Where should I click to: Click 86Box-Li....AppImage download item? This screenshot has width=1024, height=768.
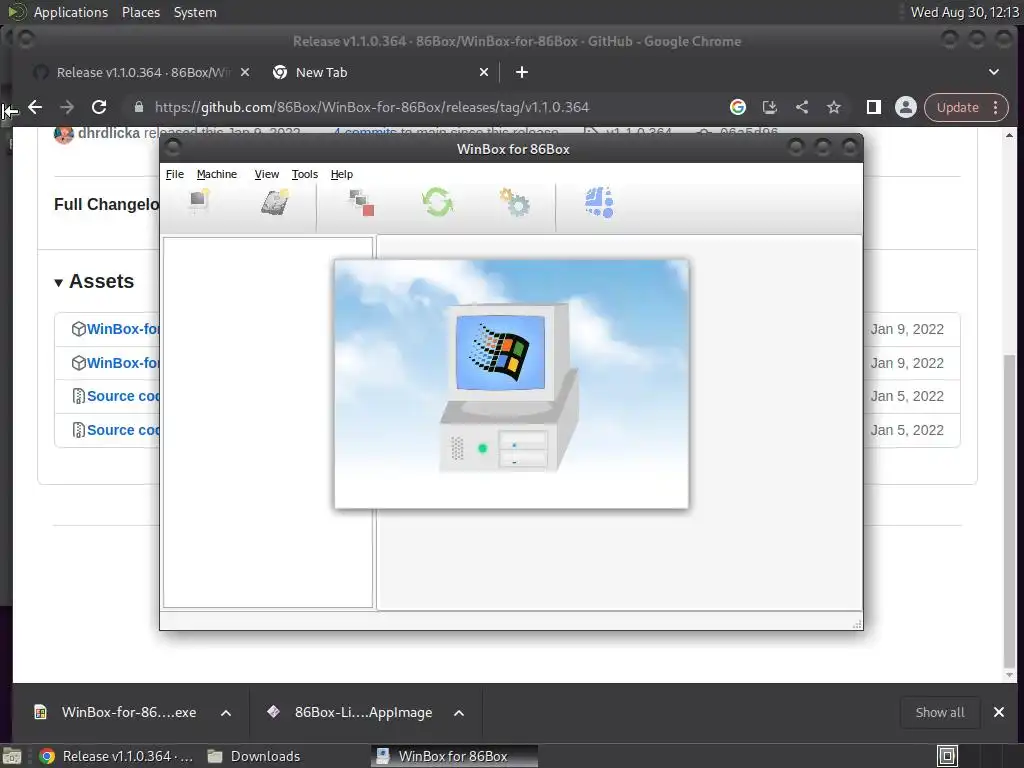pyautogui.click(x=351, y=712)
